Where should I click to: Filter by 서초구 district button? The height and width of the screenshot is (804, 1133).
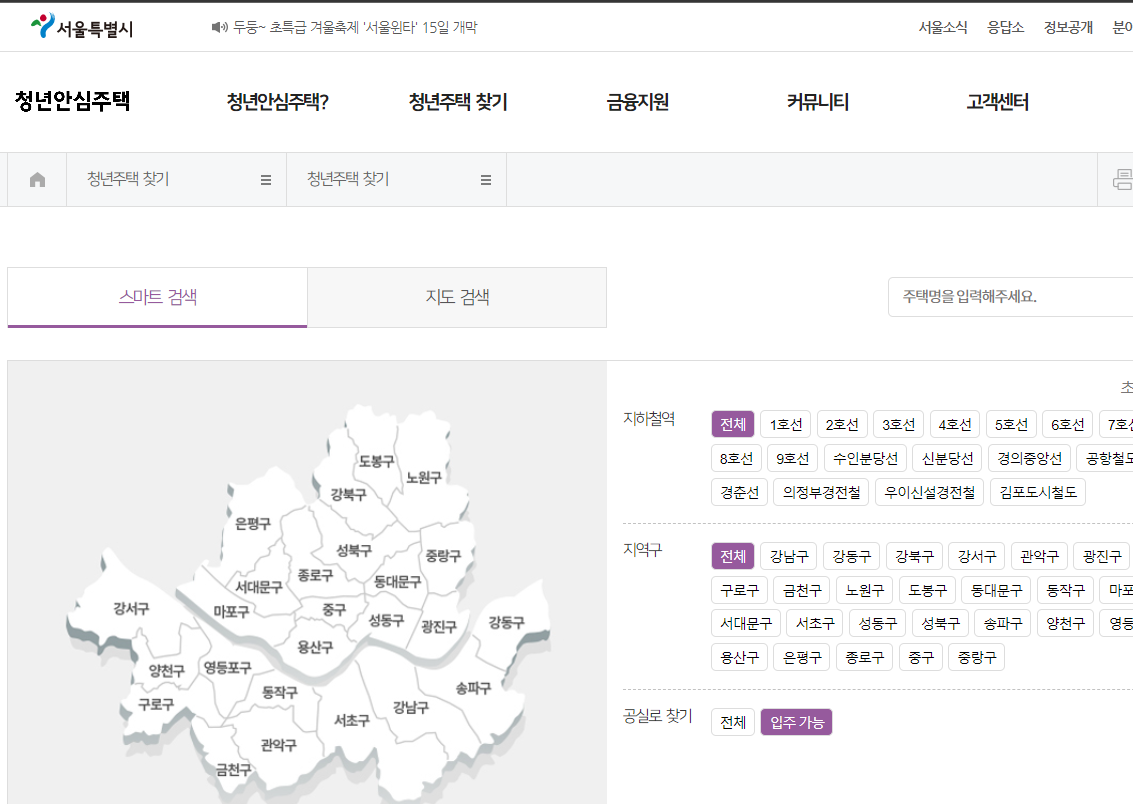[814, 623]
